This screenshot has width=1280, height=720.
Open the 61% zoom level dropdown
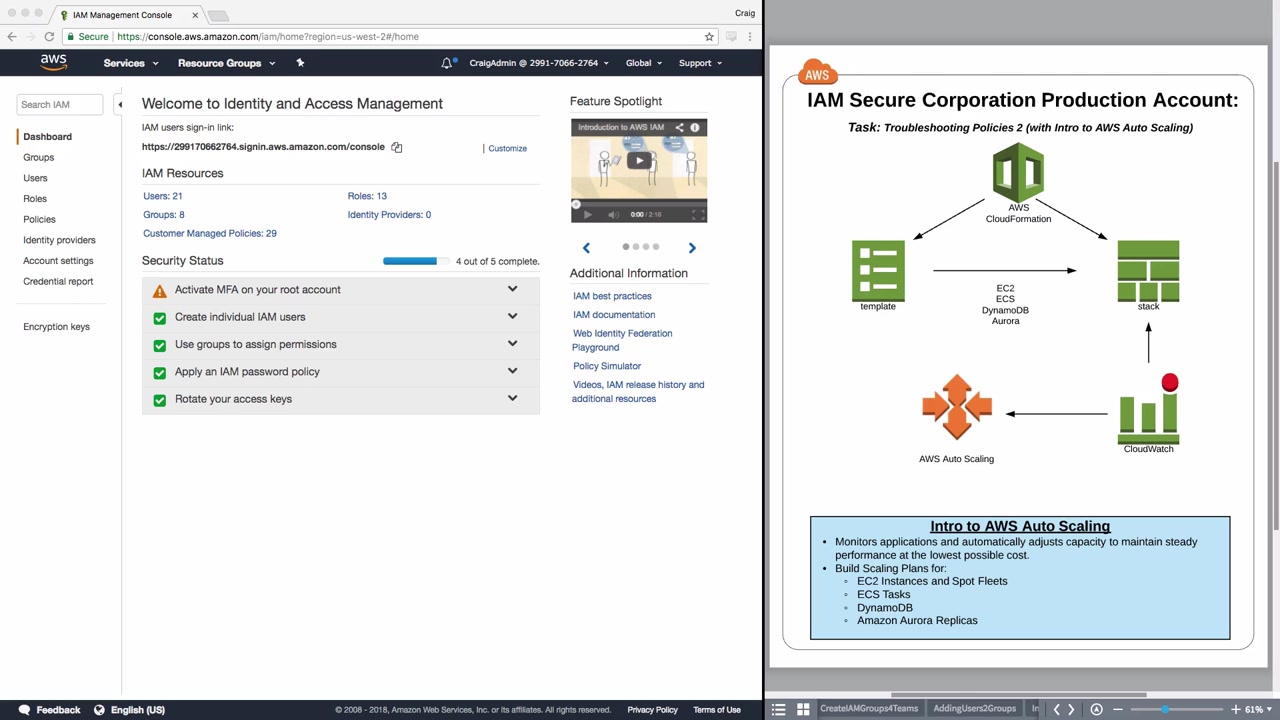[1259, 709]
